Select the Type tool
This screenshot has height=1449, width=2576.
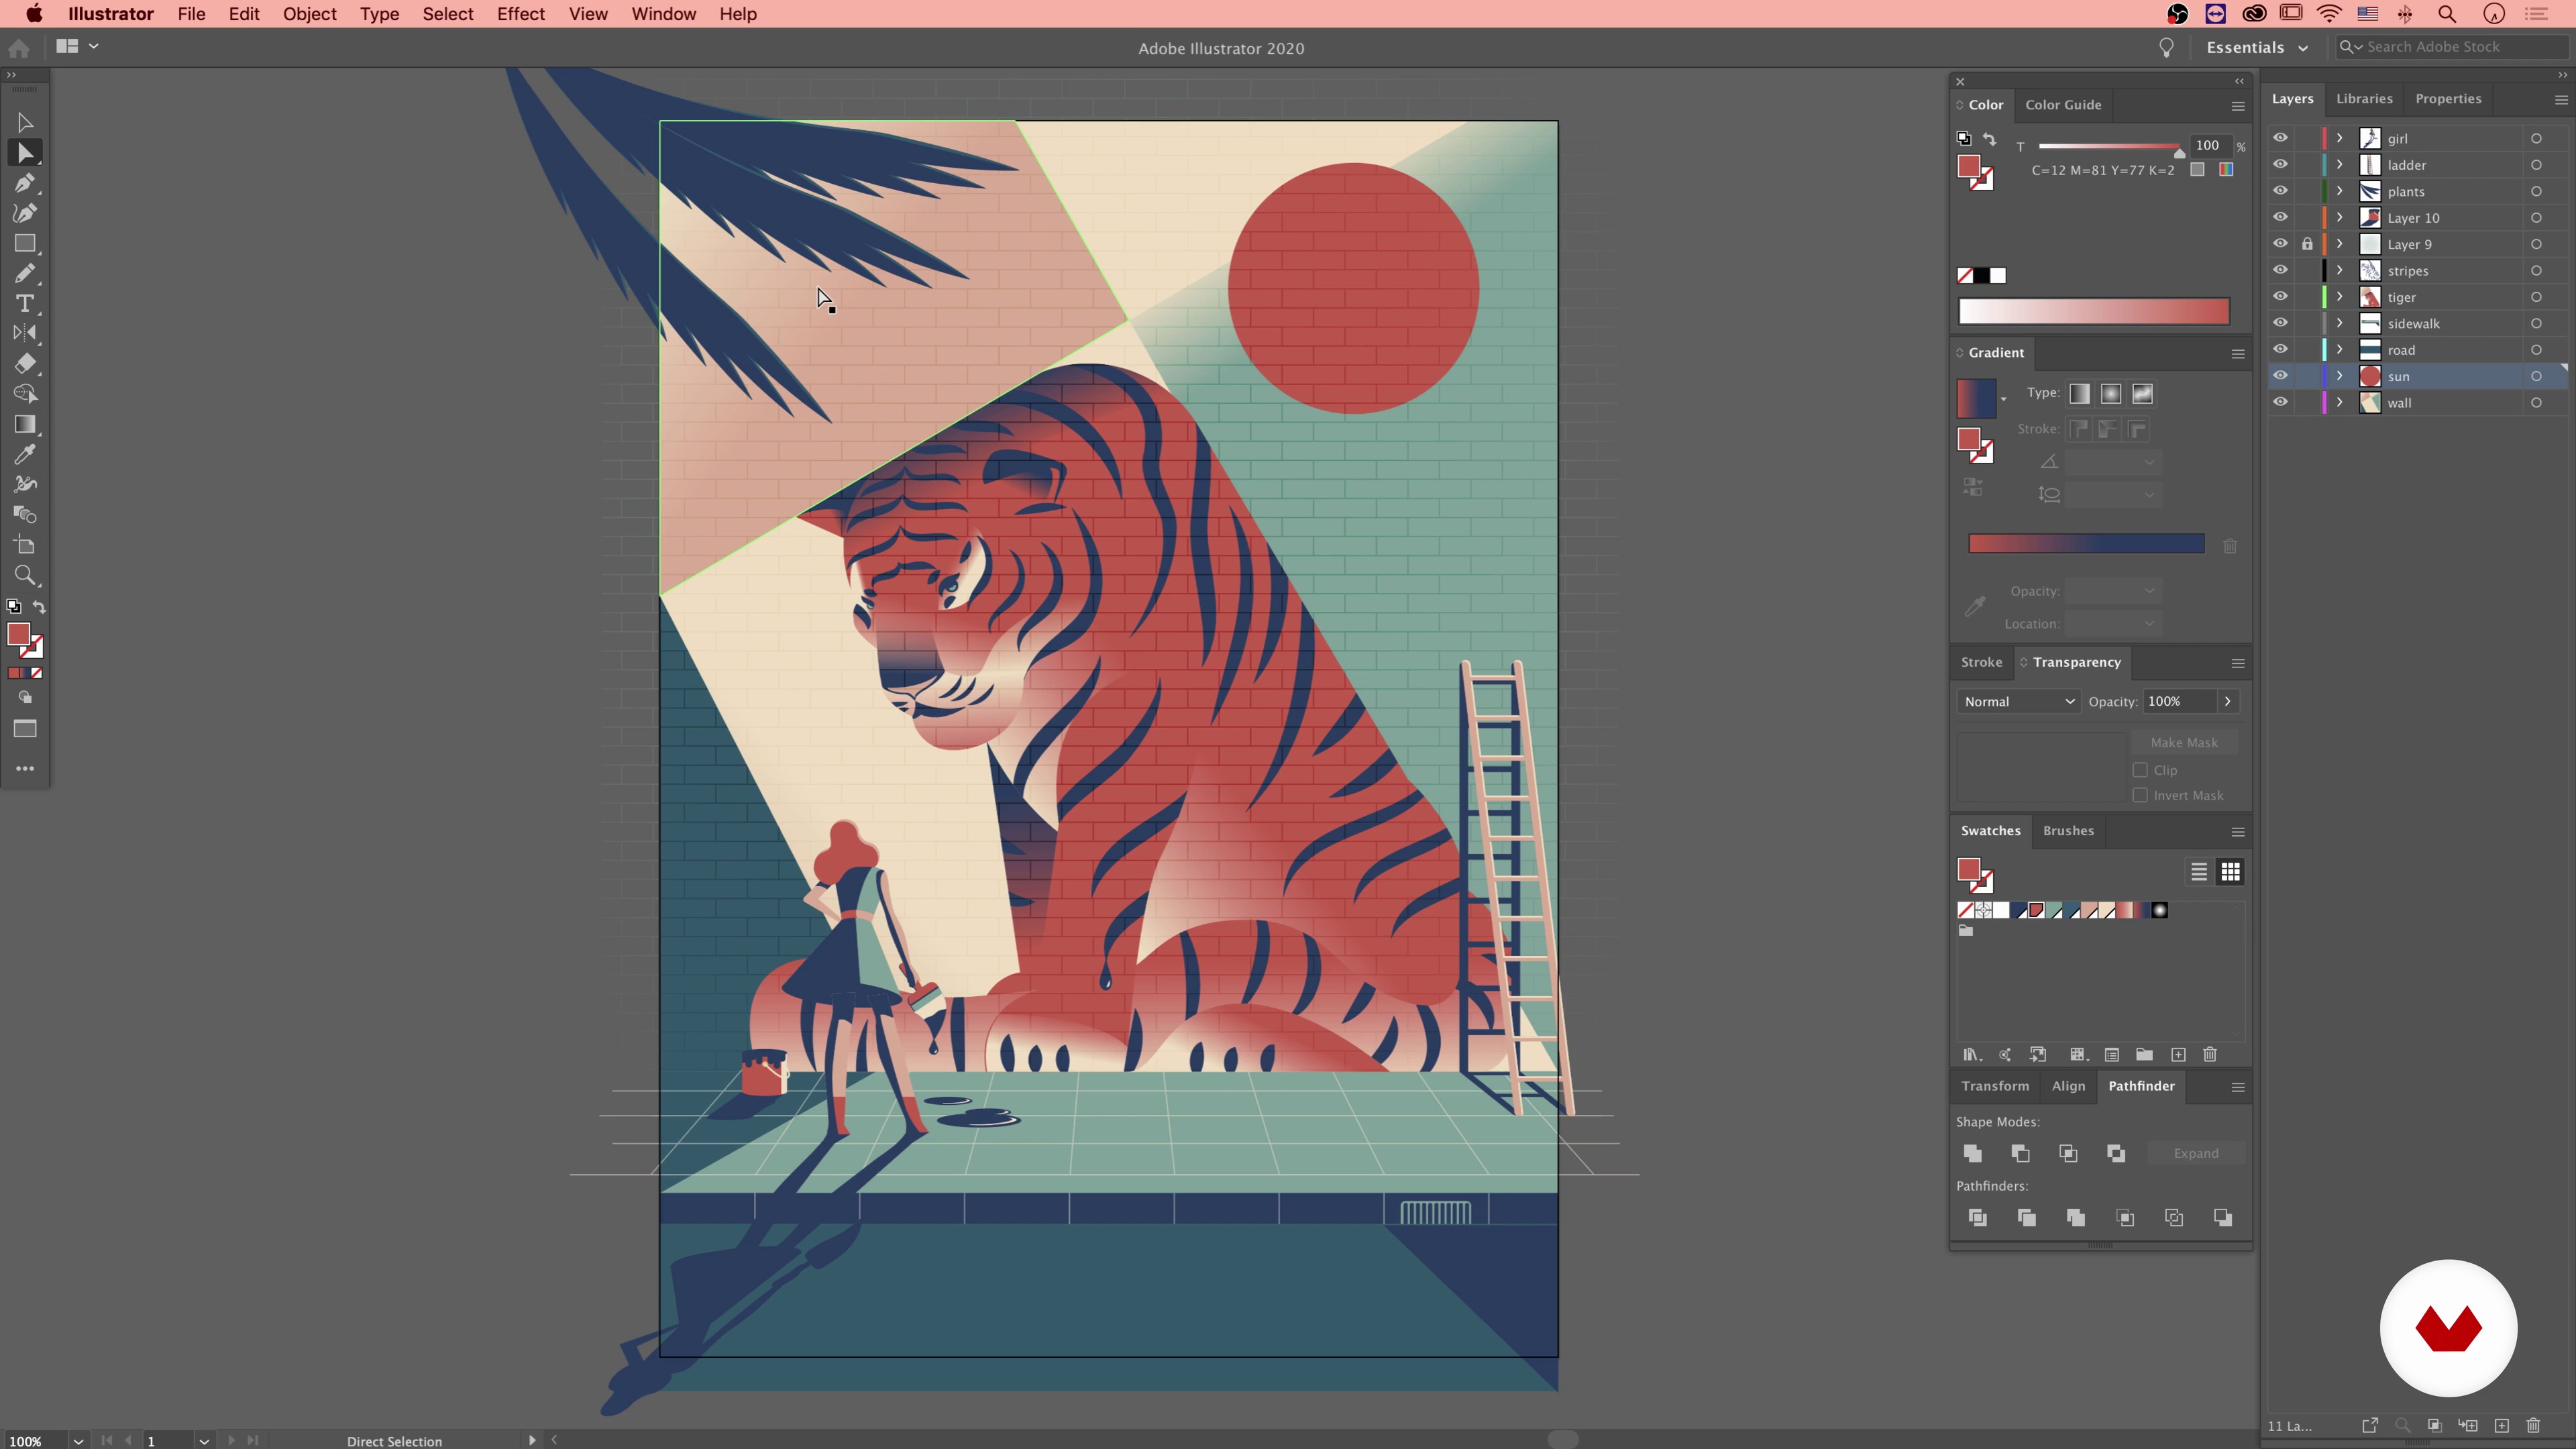[x=25, y=304]
